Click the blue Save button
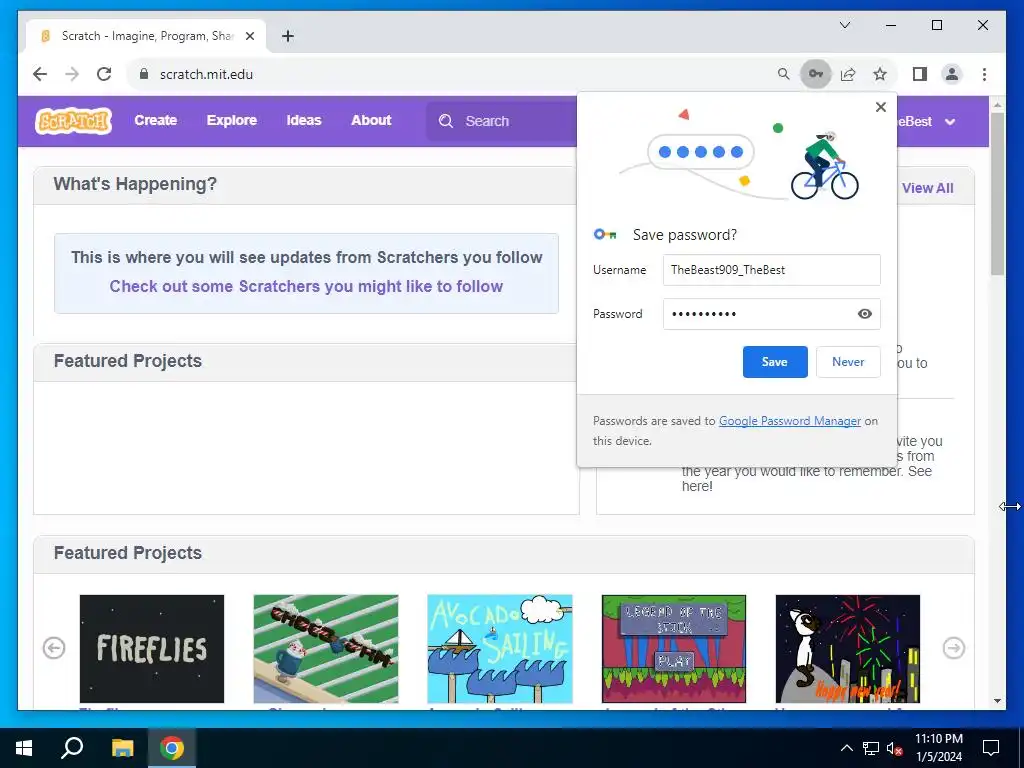This screenshot has width=1024, height=768. point(775,362)
